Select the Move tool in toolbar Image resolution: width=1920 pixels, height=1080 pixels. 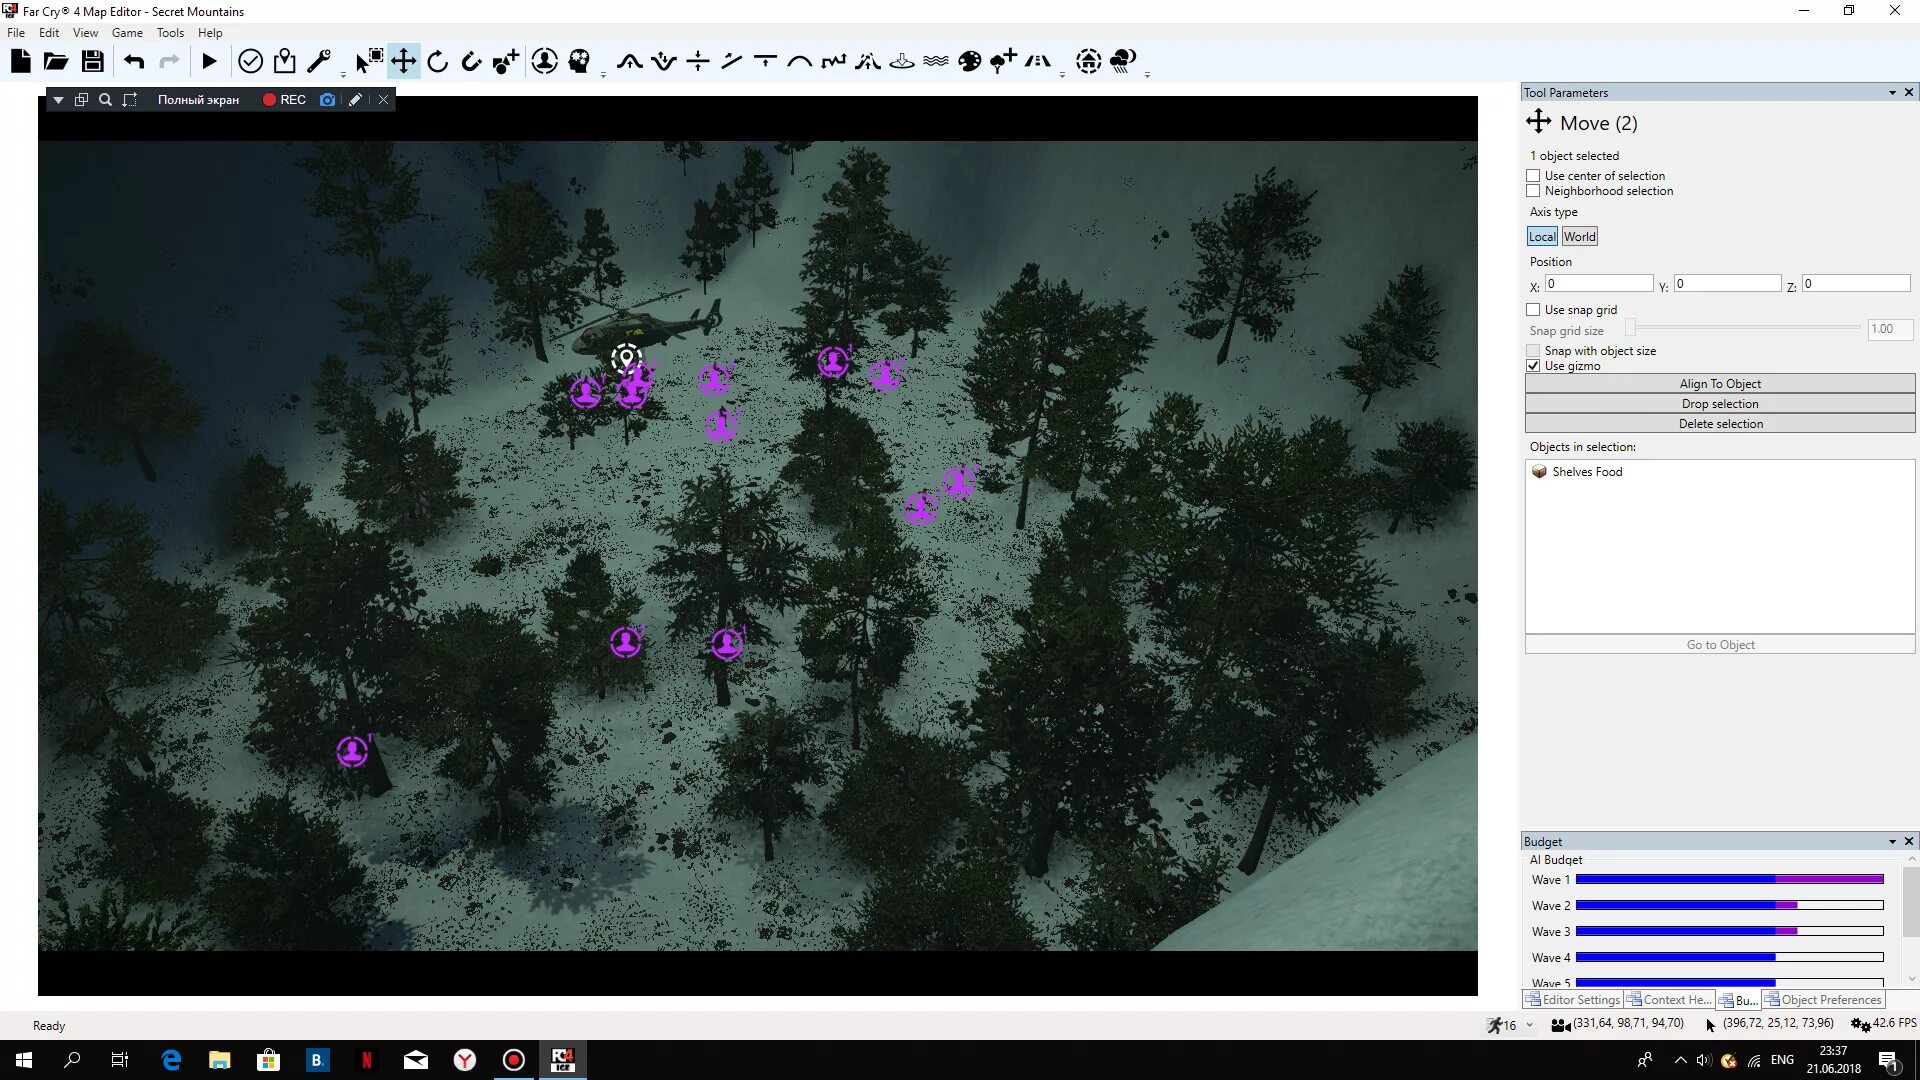point(404,62)
